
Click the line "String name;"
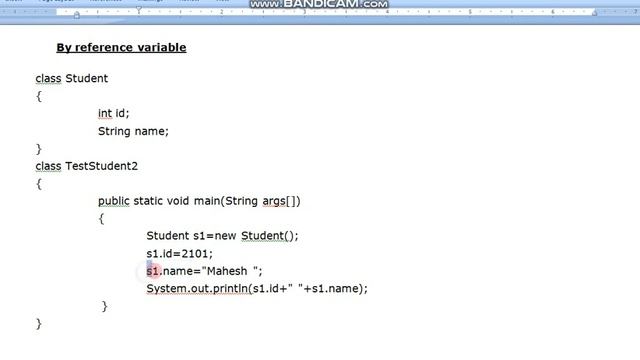(133, 131)
